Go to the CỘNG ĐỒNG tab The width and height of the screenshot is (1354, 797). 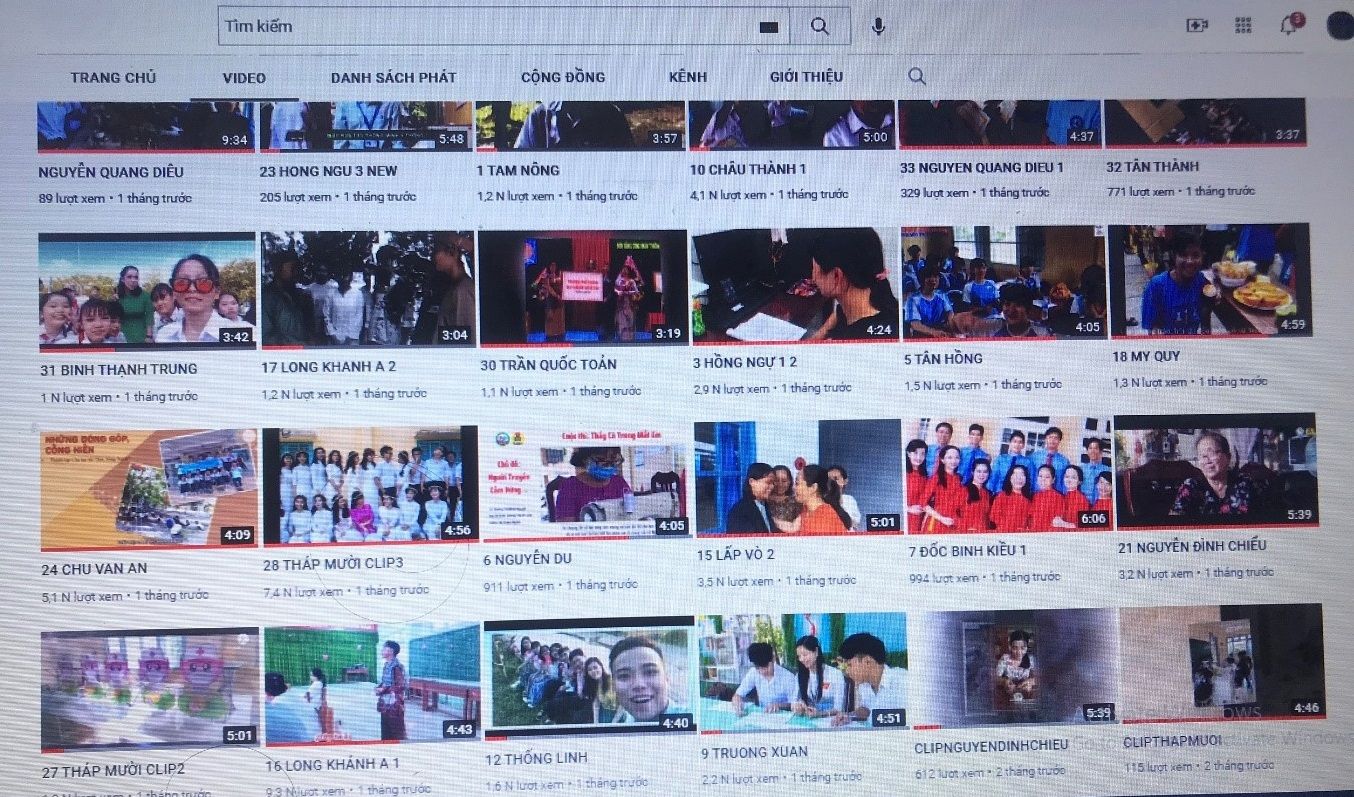click(x=562, y=77)
